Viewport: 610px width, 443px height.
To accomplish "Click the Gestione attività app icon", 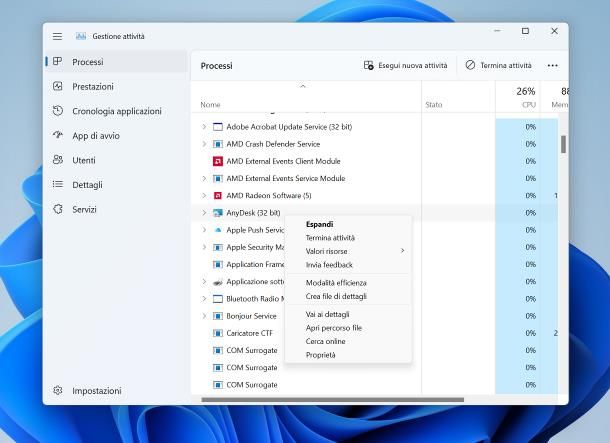I will click(x=81, y=36).
